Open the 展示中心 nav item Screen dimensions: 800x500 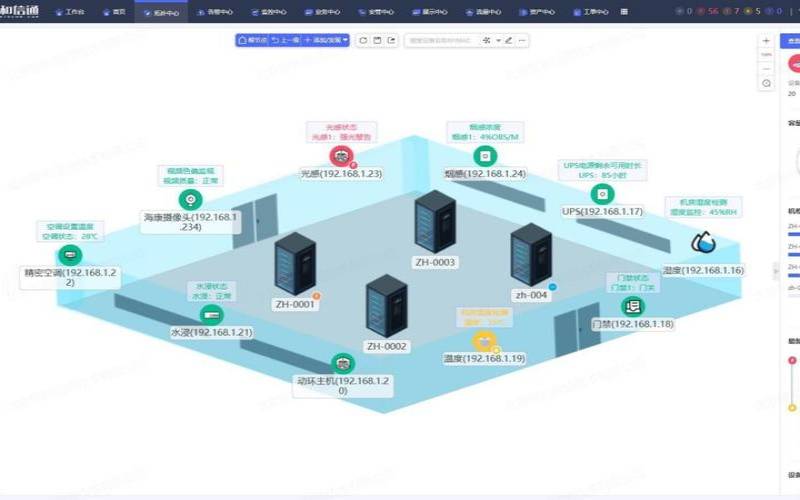point(430,12)
